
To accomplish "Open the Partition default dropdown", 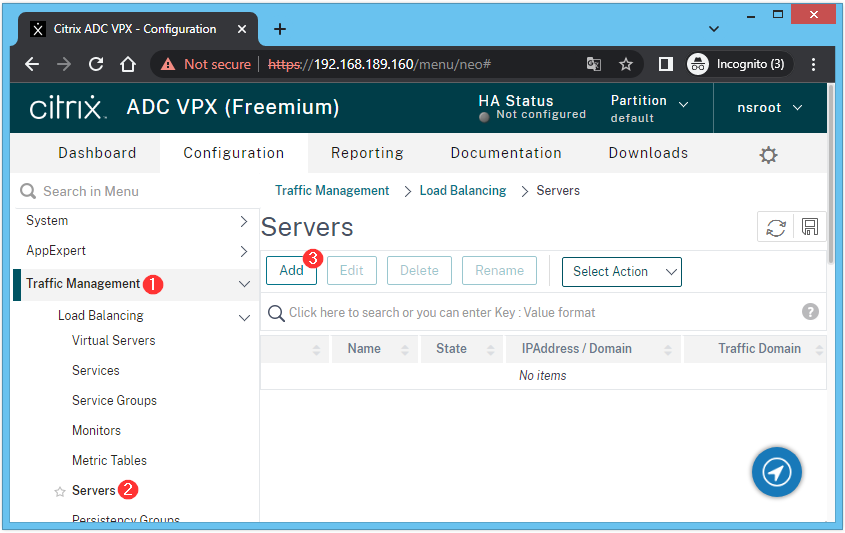I will (649, 108).
